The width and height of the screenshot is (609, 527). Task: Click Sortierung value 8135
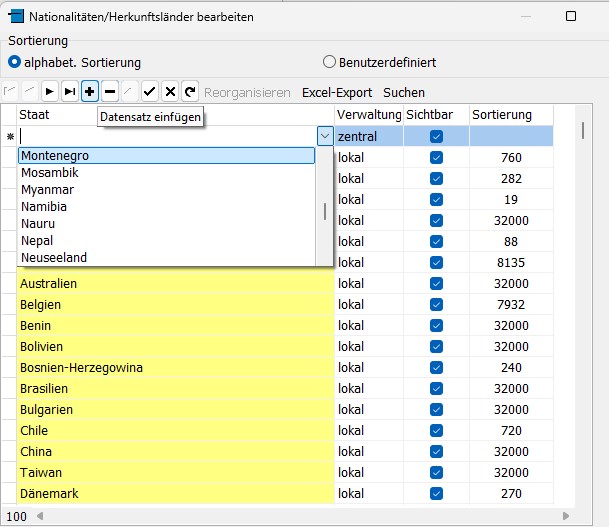pos(511,263)
